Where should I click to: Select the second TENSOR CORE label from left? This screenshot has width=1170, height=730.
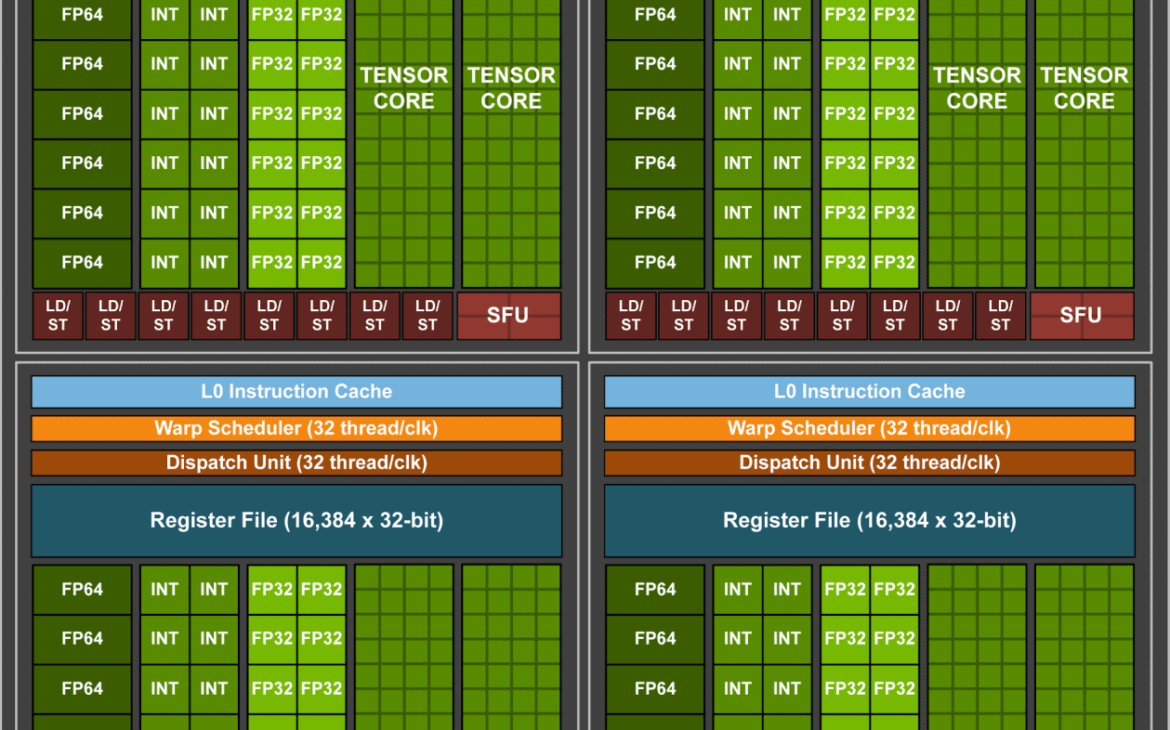(511, 89)
